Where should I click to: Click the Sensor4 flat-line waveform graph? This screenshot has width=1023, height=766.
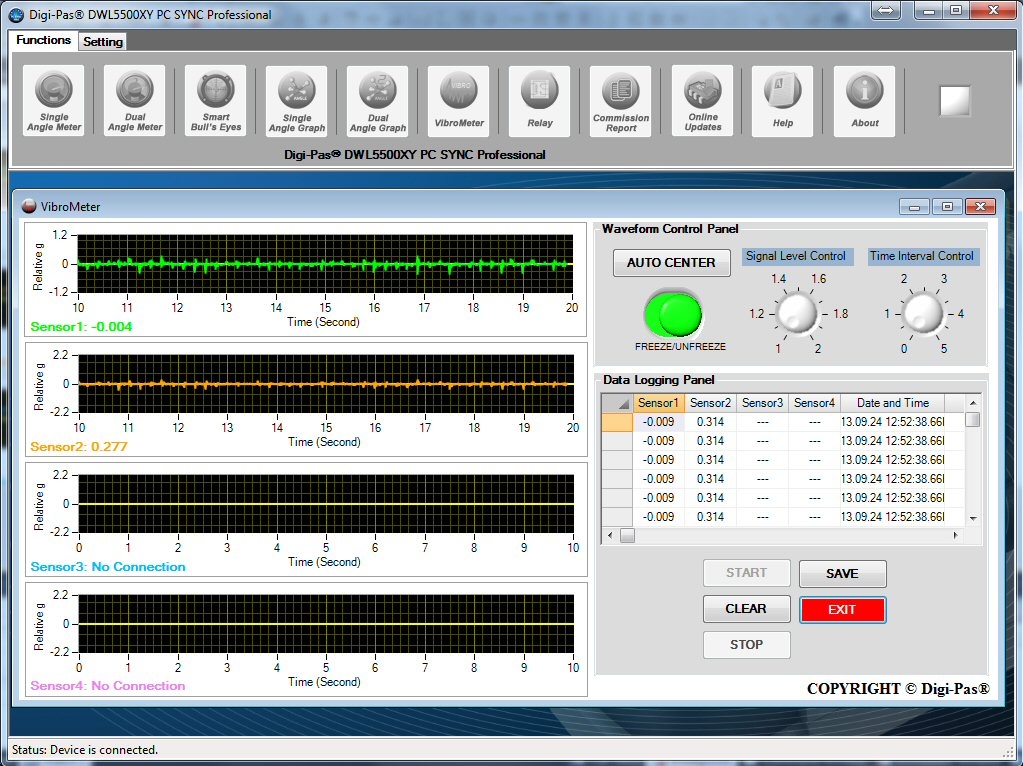click(326, 624)
